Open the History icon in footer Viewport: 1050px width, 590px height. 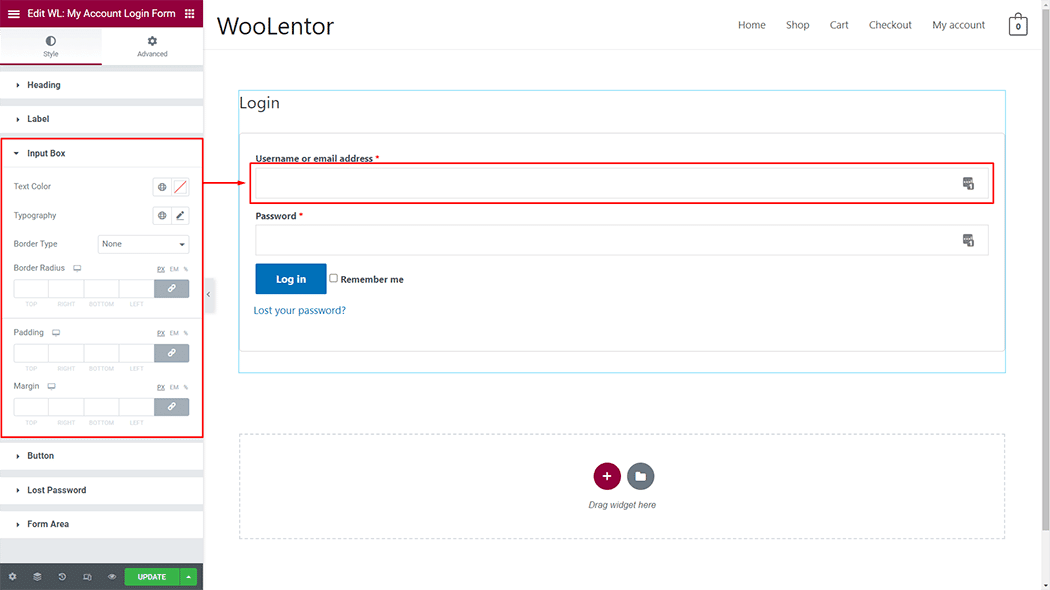(x=62, y=577)
